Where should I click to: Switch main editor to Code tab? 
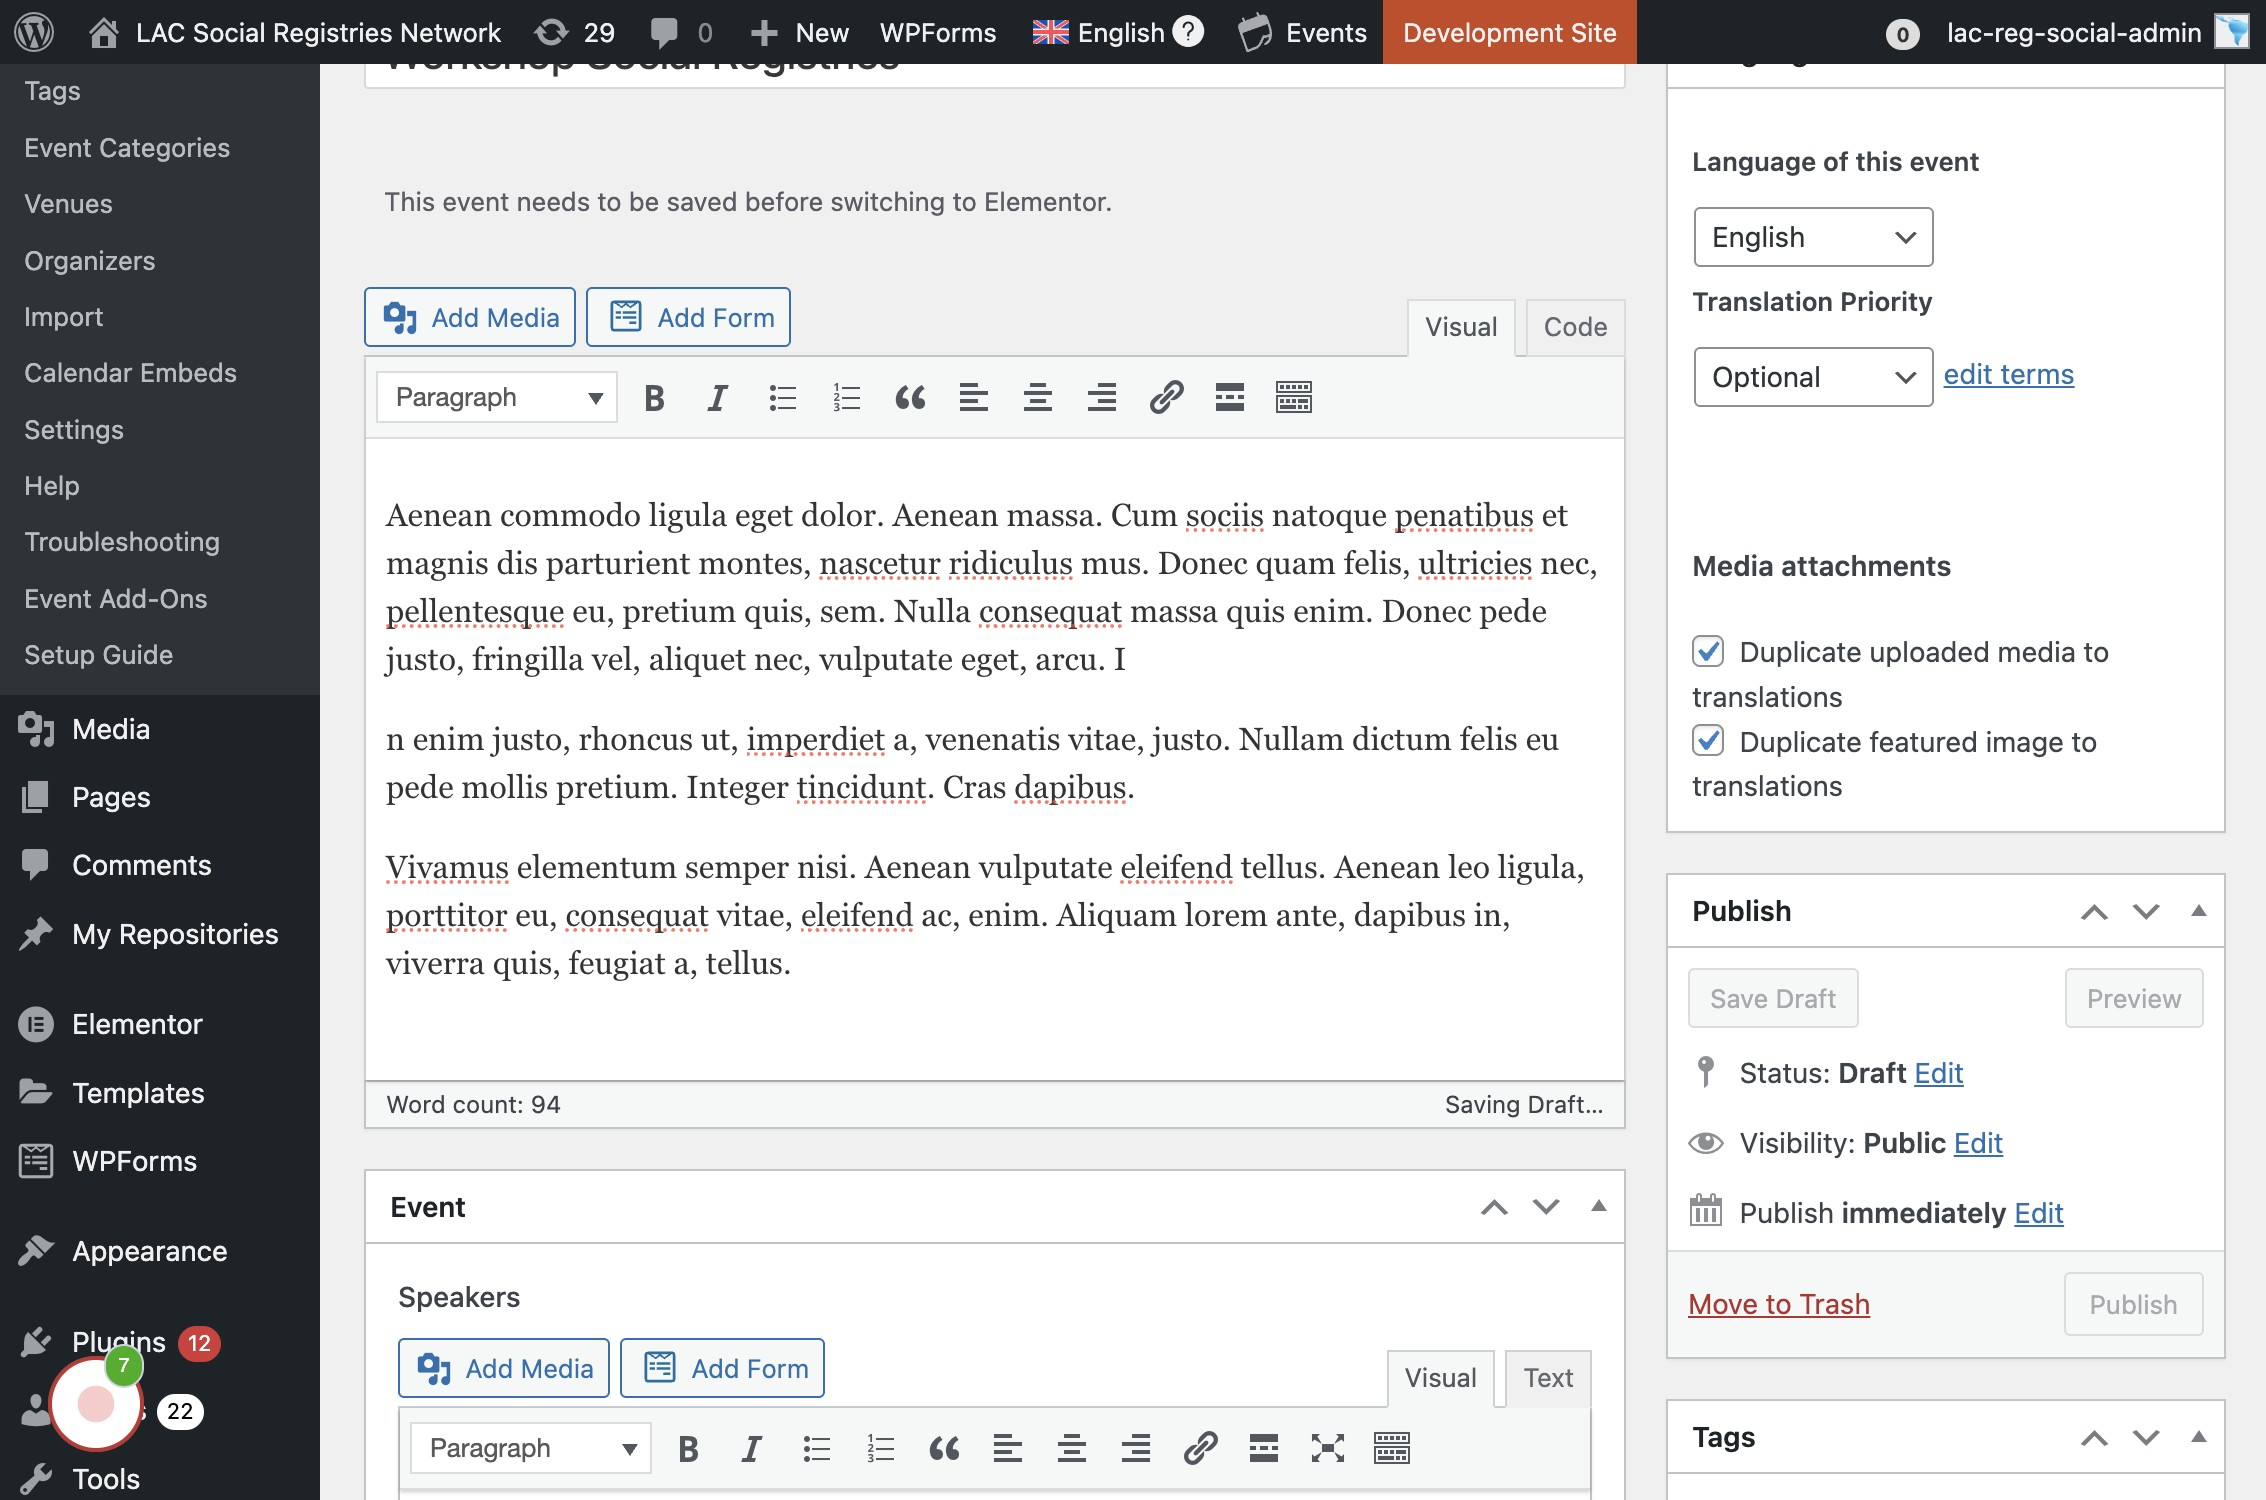pyautogui.click(x=1575, y=327)
